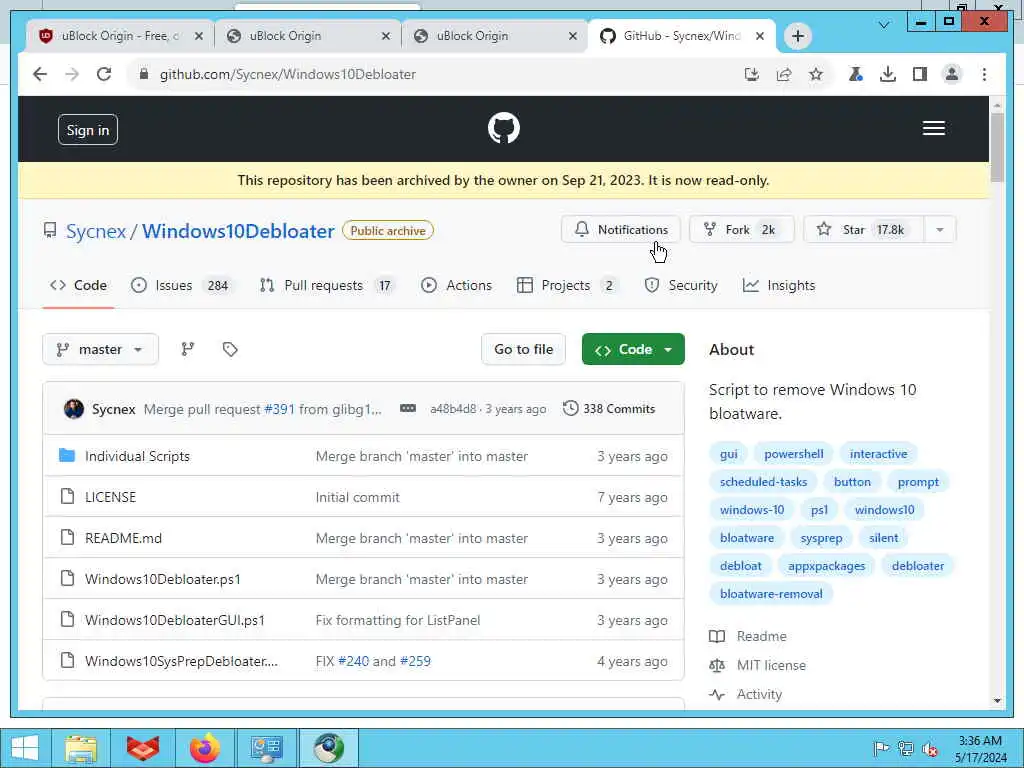Open Windows Start menu
Image resolution: width=1024 pixels, height=768 pixels.
pos(25,748)
